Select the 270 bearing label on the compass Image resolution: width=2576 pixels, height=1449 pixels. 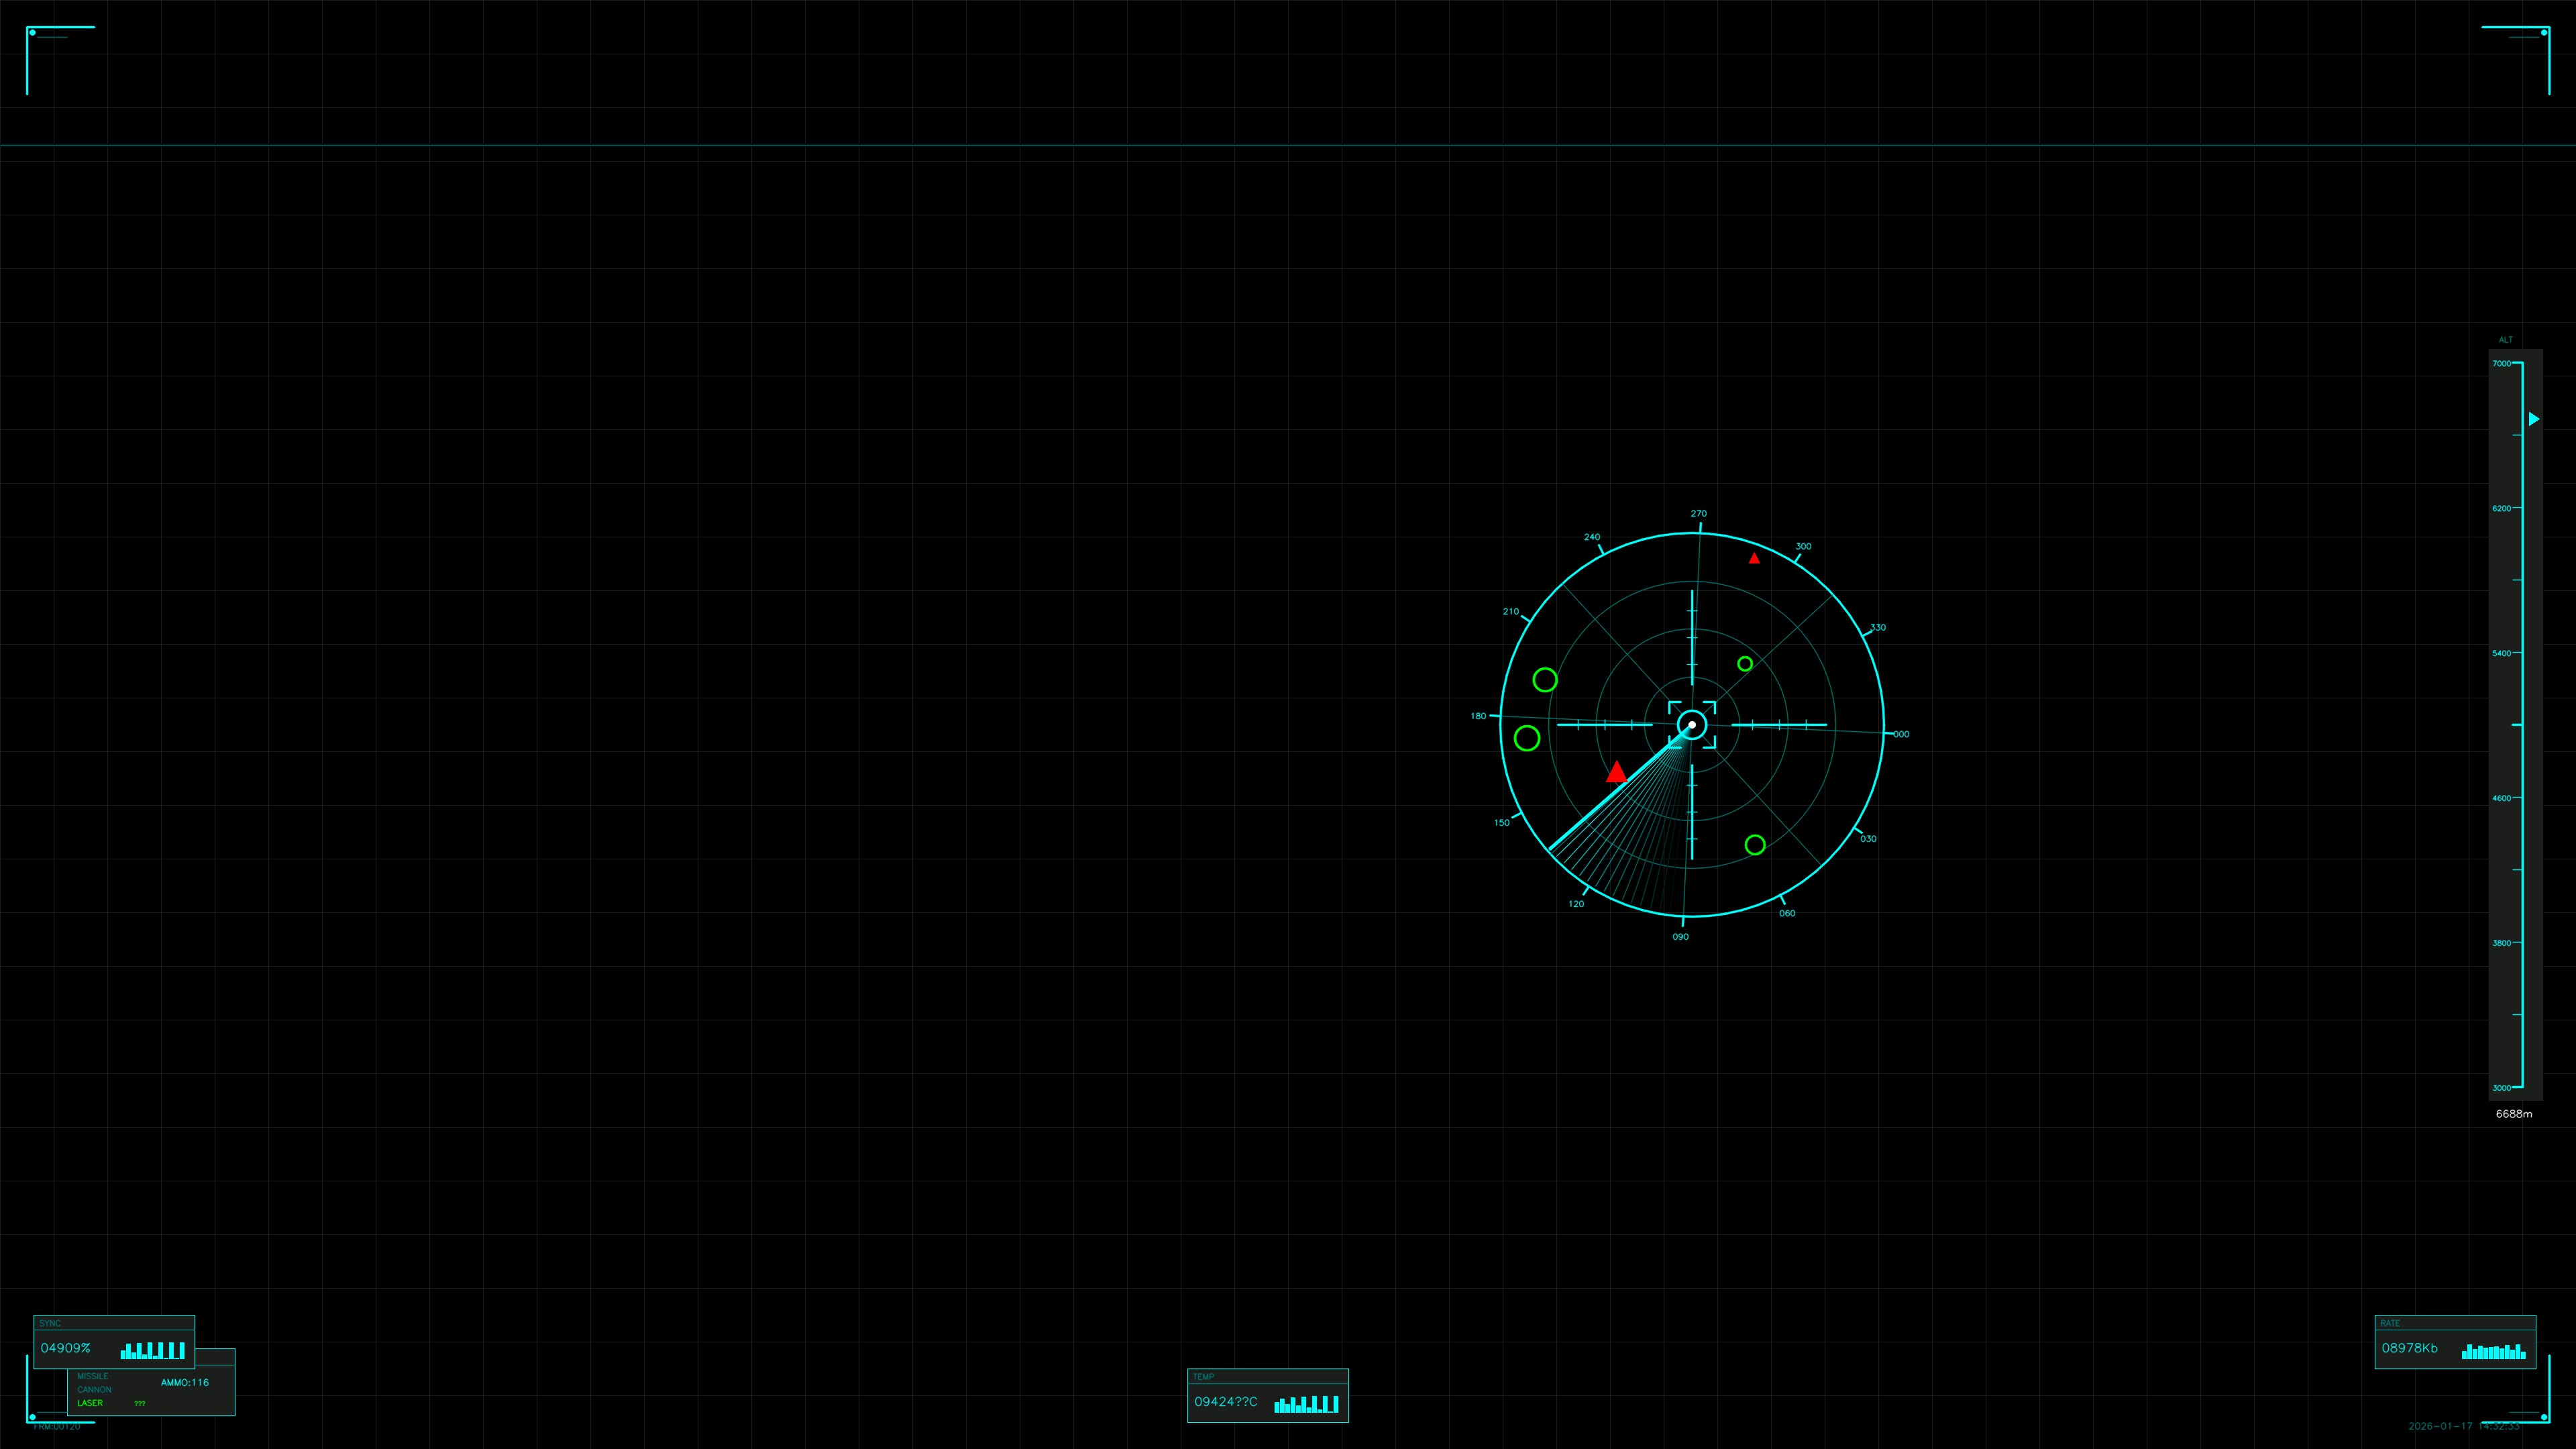click(1699, 513)
